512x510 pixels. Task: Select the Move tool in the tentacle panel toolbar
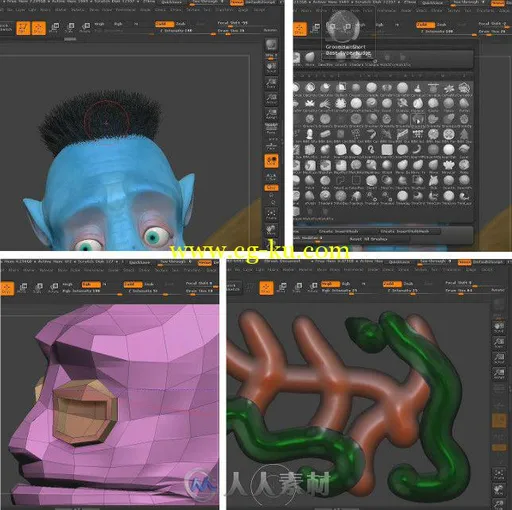pos(282,288)
